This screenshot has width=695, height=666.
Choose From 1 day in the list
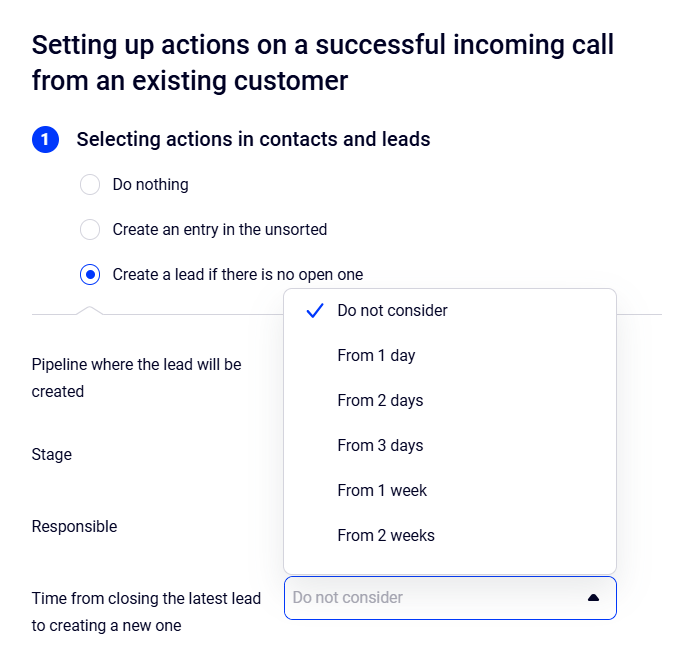tap(376, 356)
